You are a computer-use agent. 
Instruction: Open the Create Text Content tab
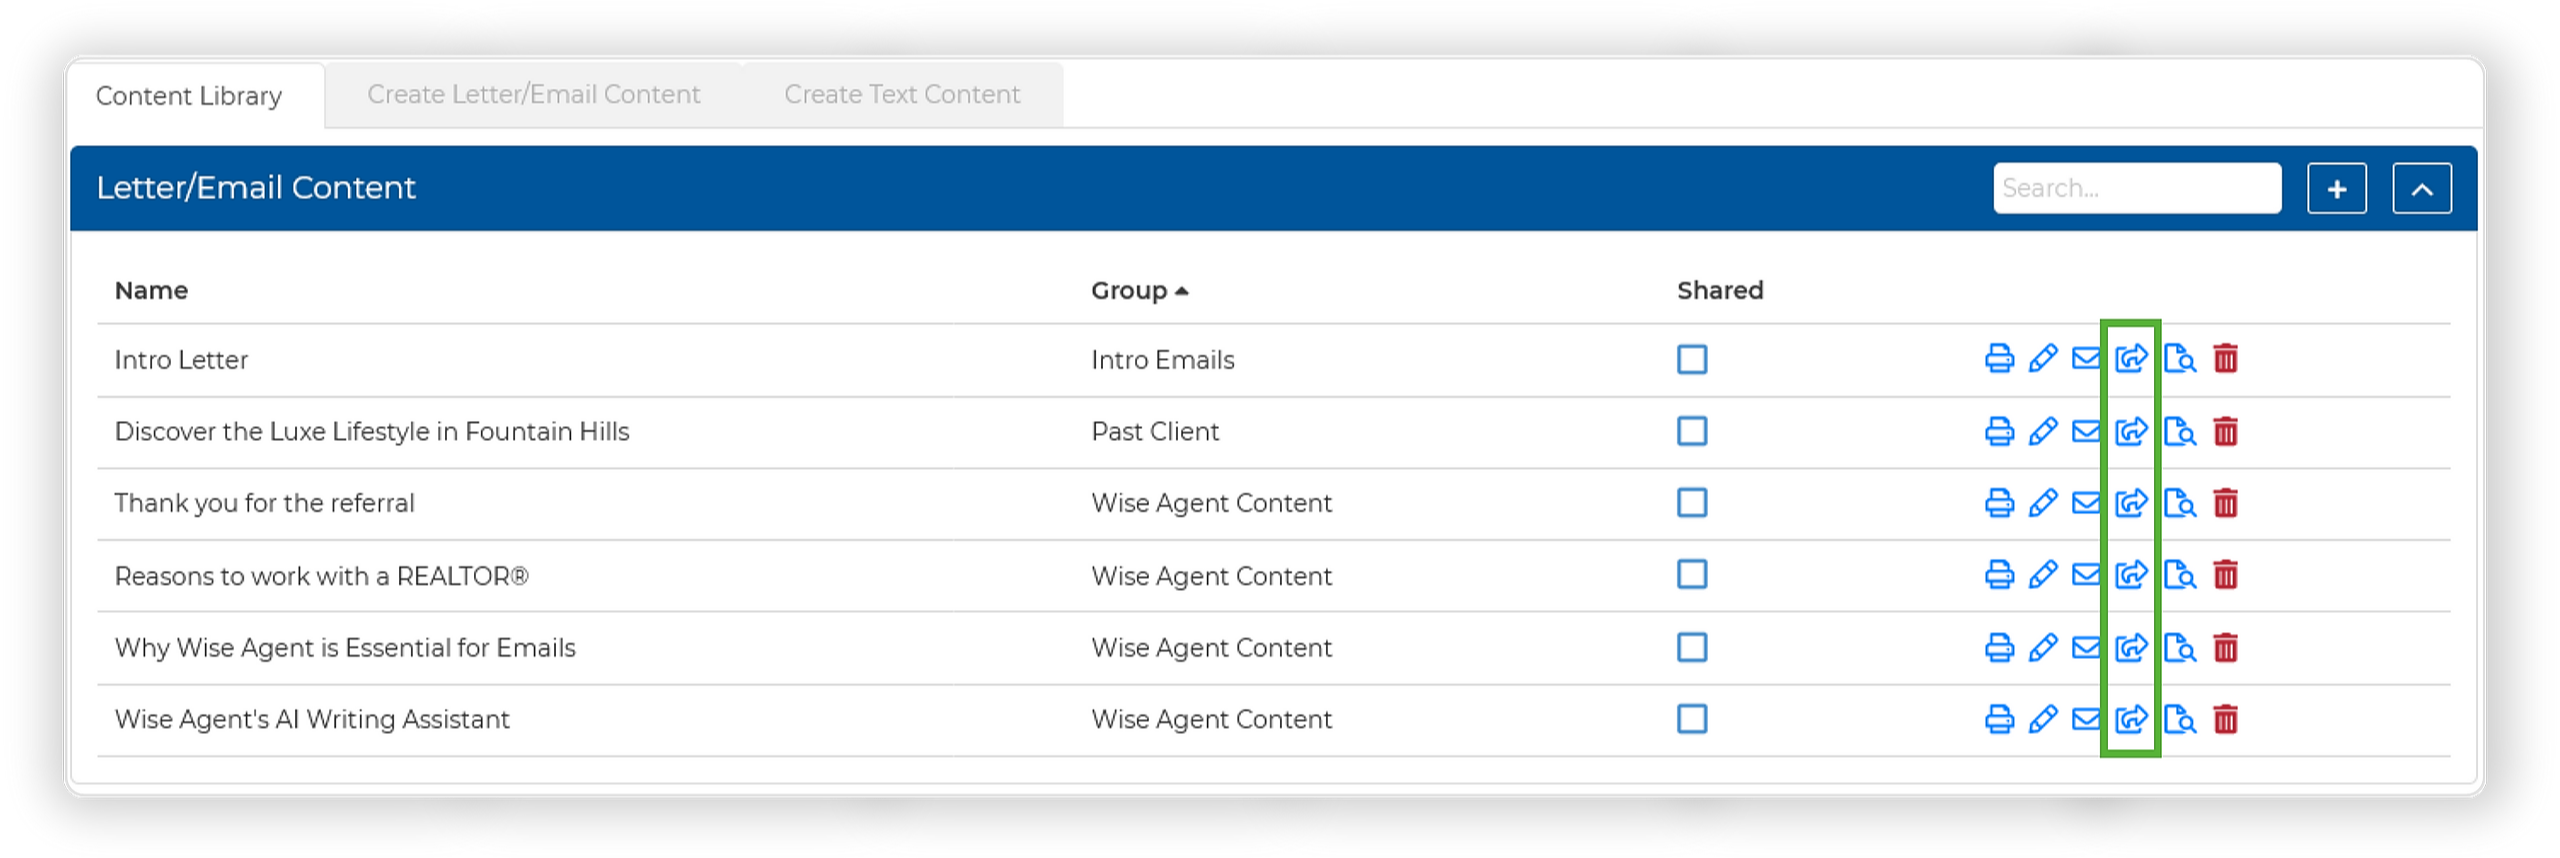[x=901, y=94]
